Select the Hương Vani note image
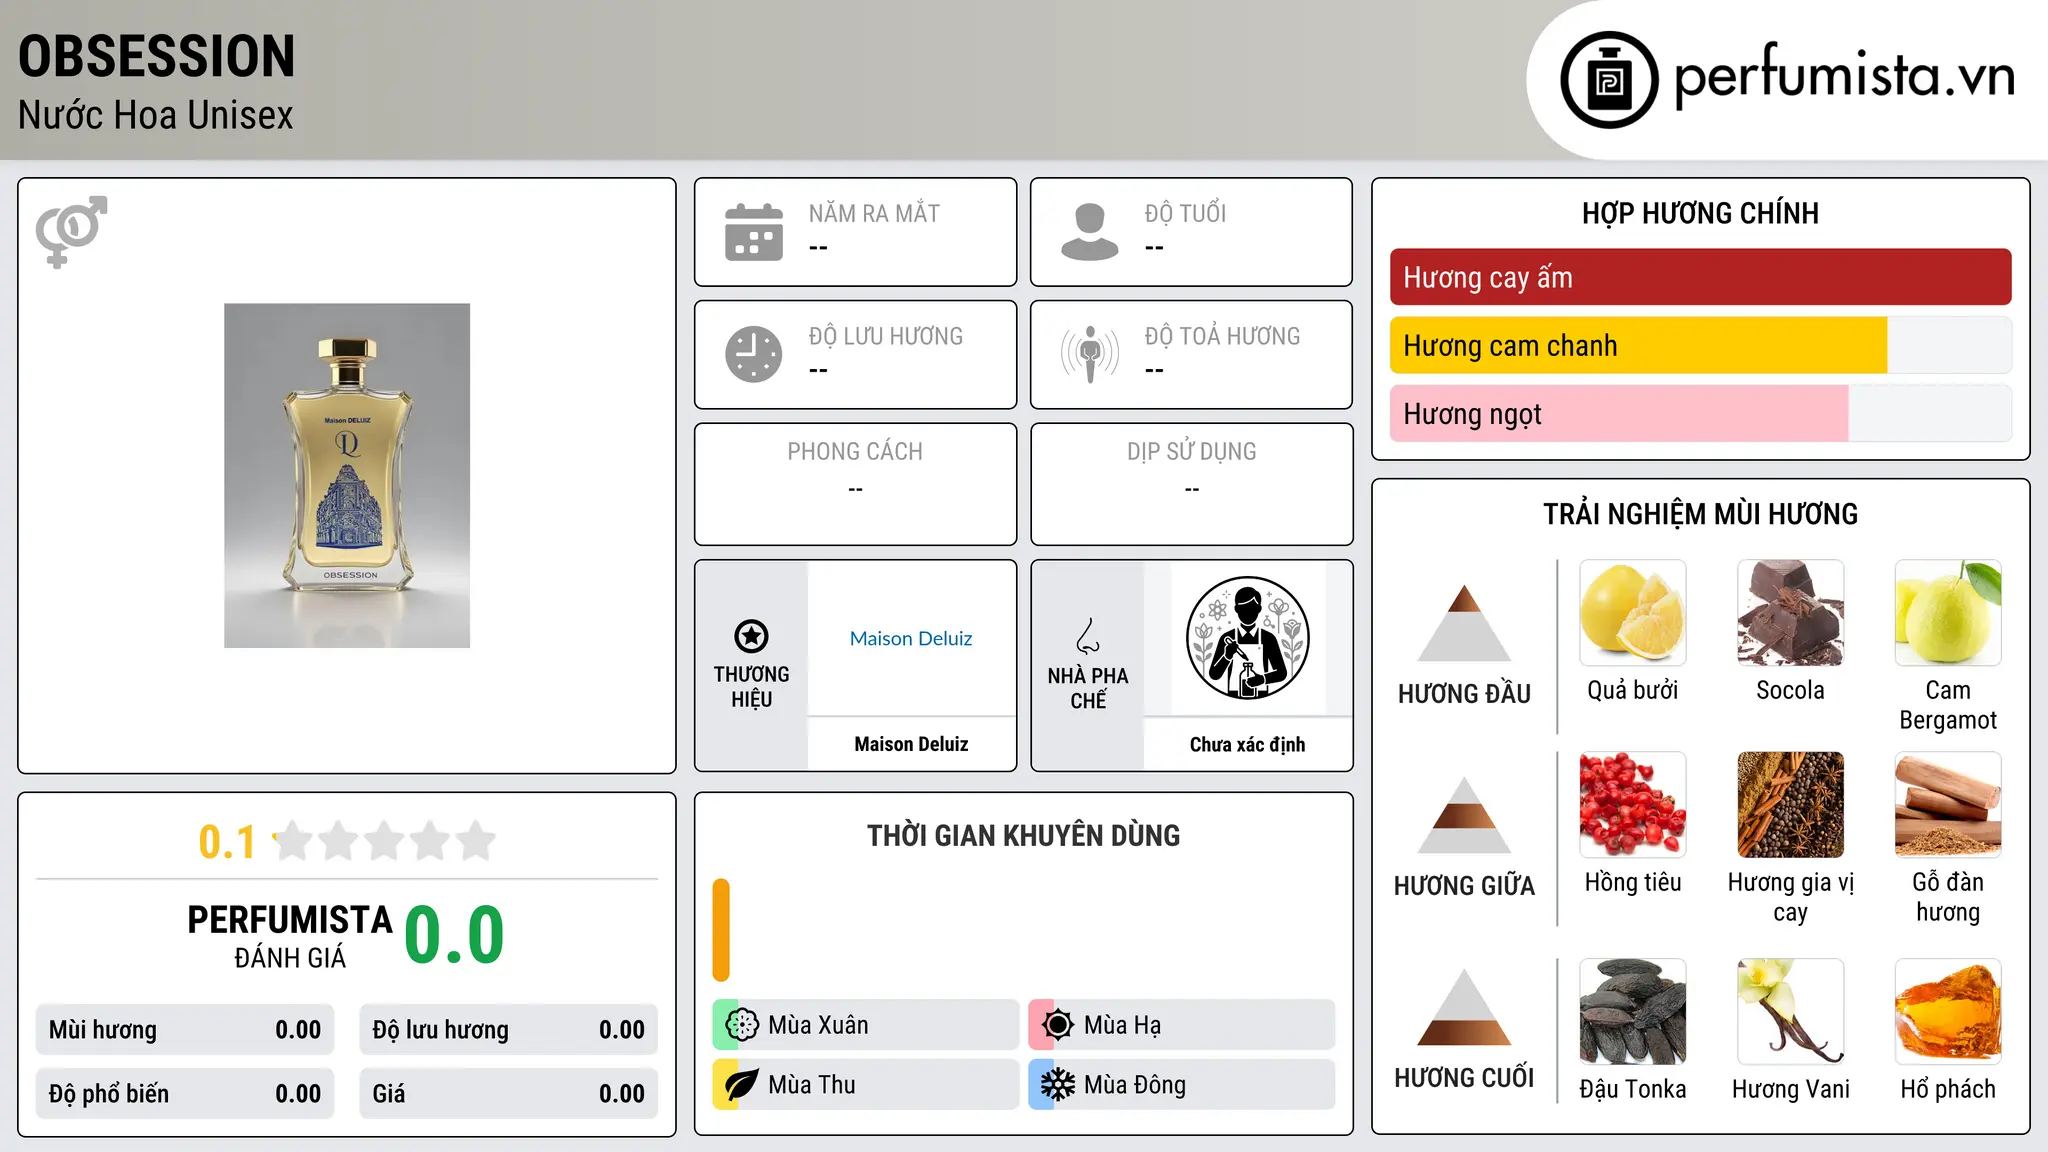The height and width of the screenshot is (1152, 2048). tap(1790, 1012)
